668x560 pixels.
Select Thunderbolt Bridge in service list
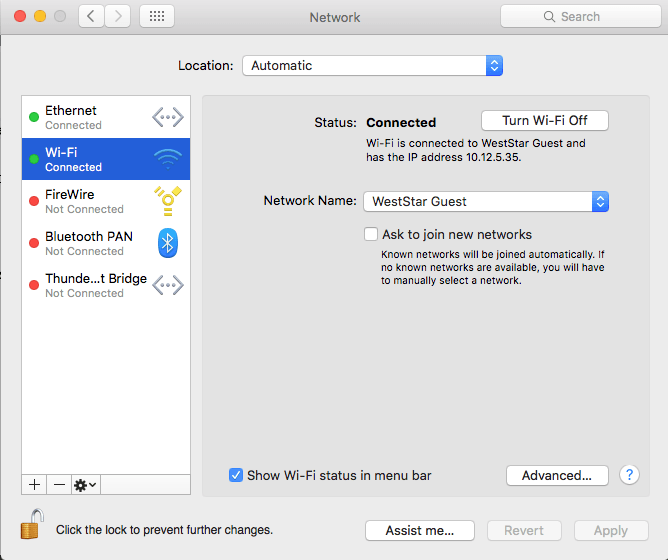pos(105,285)
